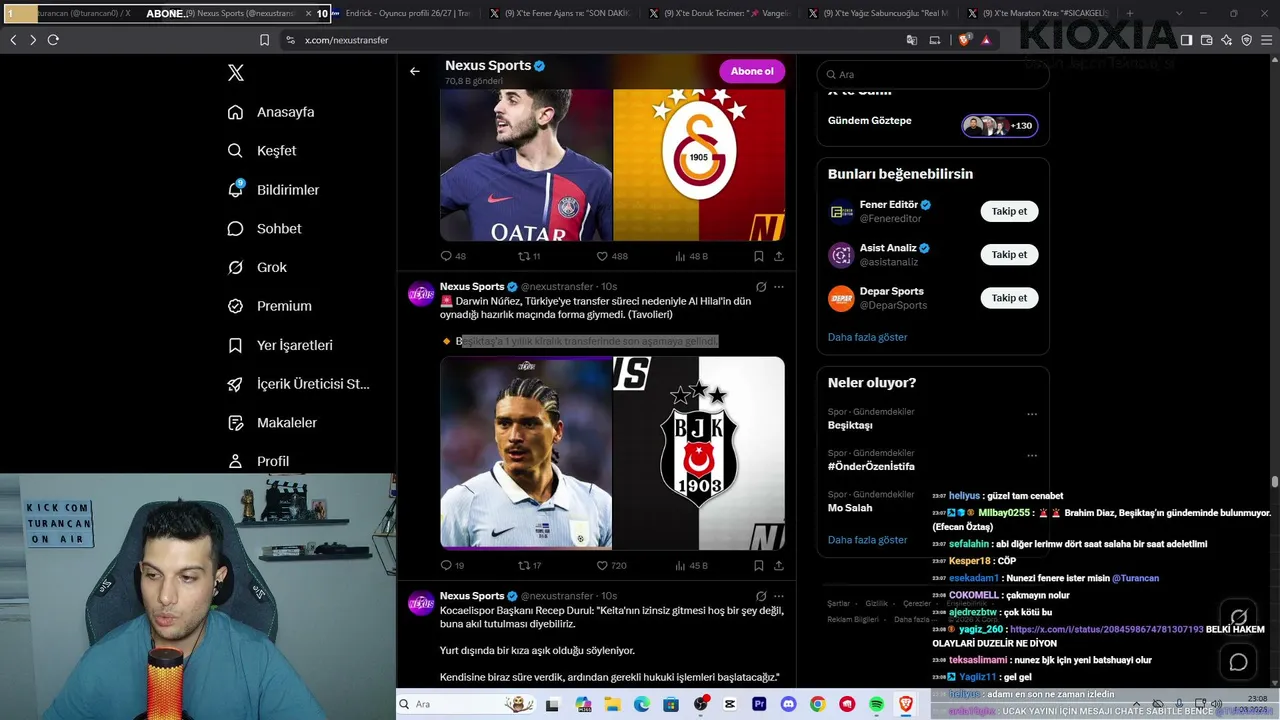Switch to the Doruk Tecimer X tab
1280x720 pixels.
tap(716, 14)
